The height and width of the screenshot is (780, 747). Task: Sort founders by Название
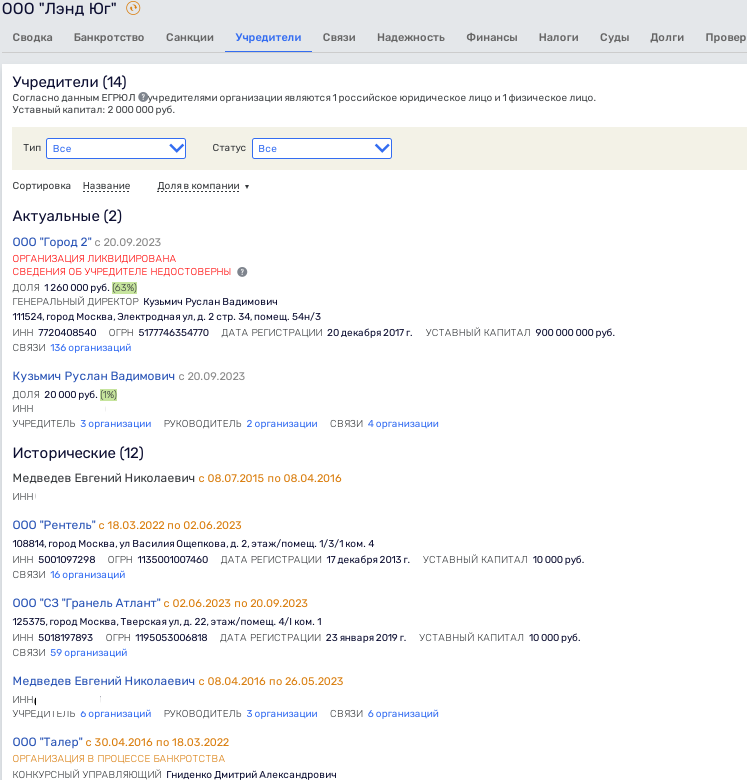click(106, 186)
